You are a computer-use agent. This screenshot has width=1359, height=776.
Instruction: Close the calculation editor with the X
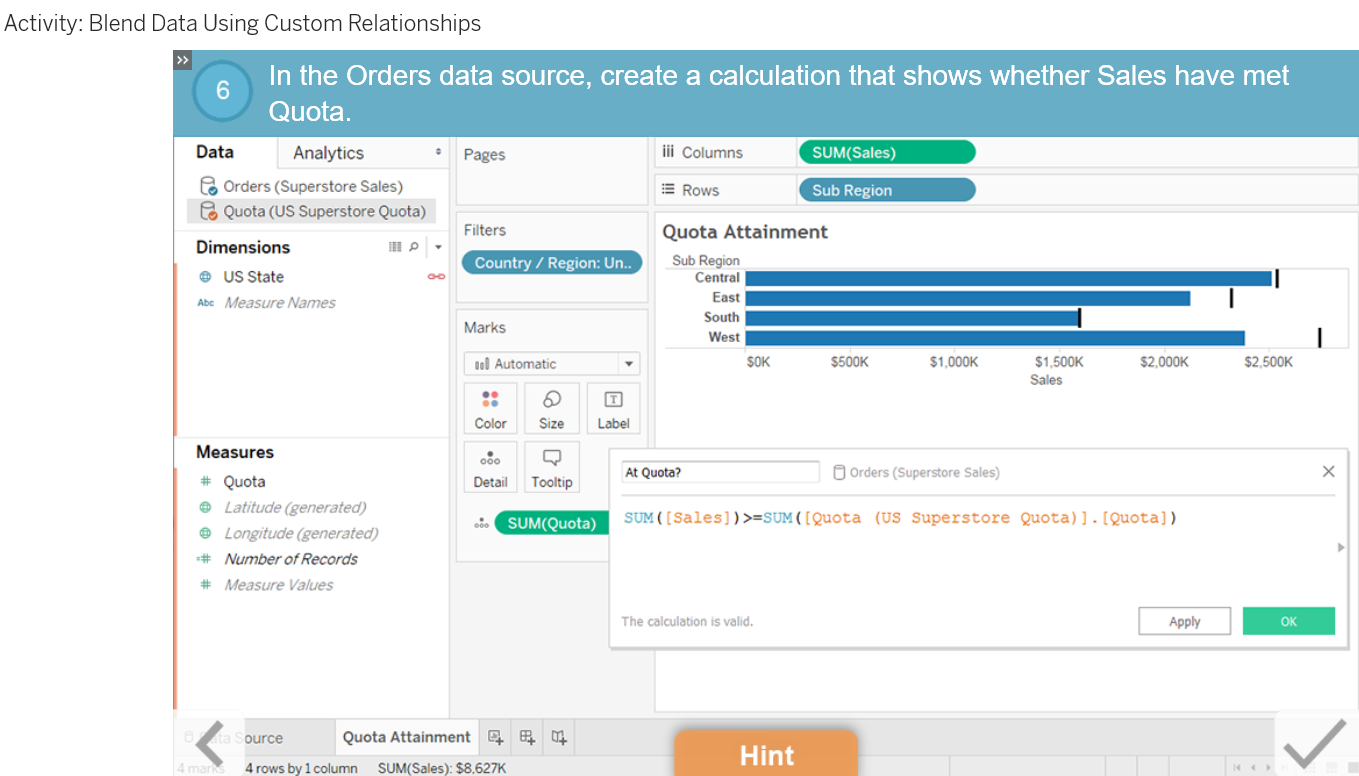1328,471
